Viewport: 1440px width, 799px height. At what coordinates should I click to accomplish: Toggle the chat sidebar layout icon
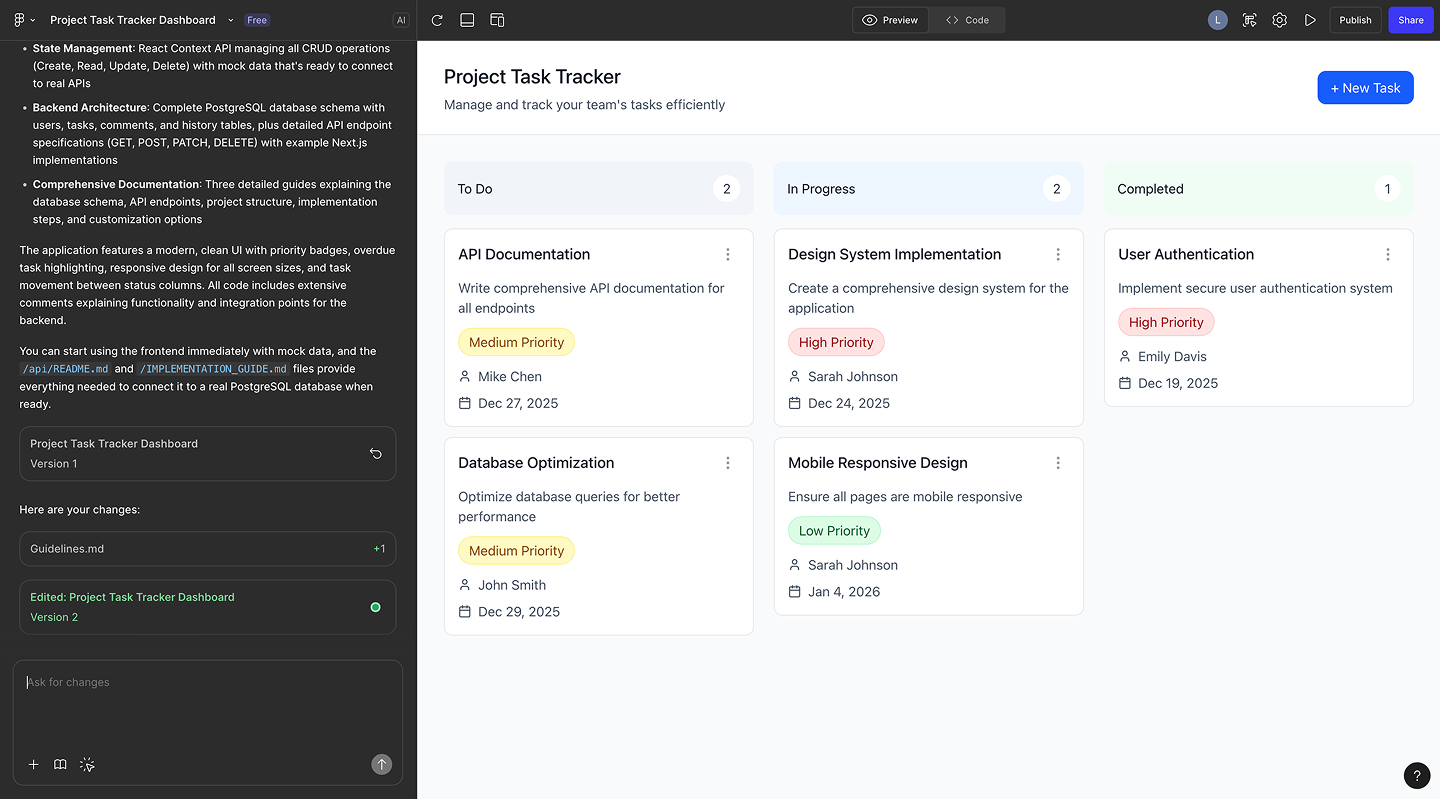pos(466,19)
